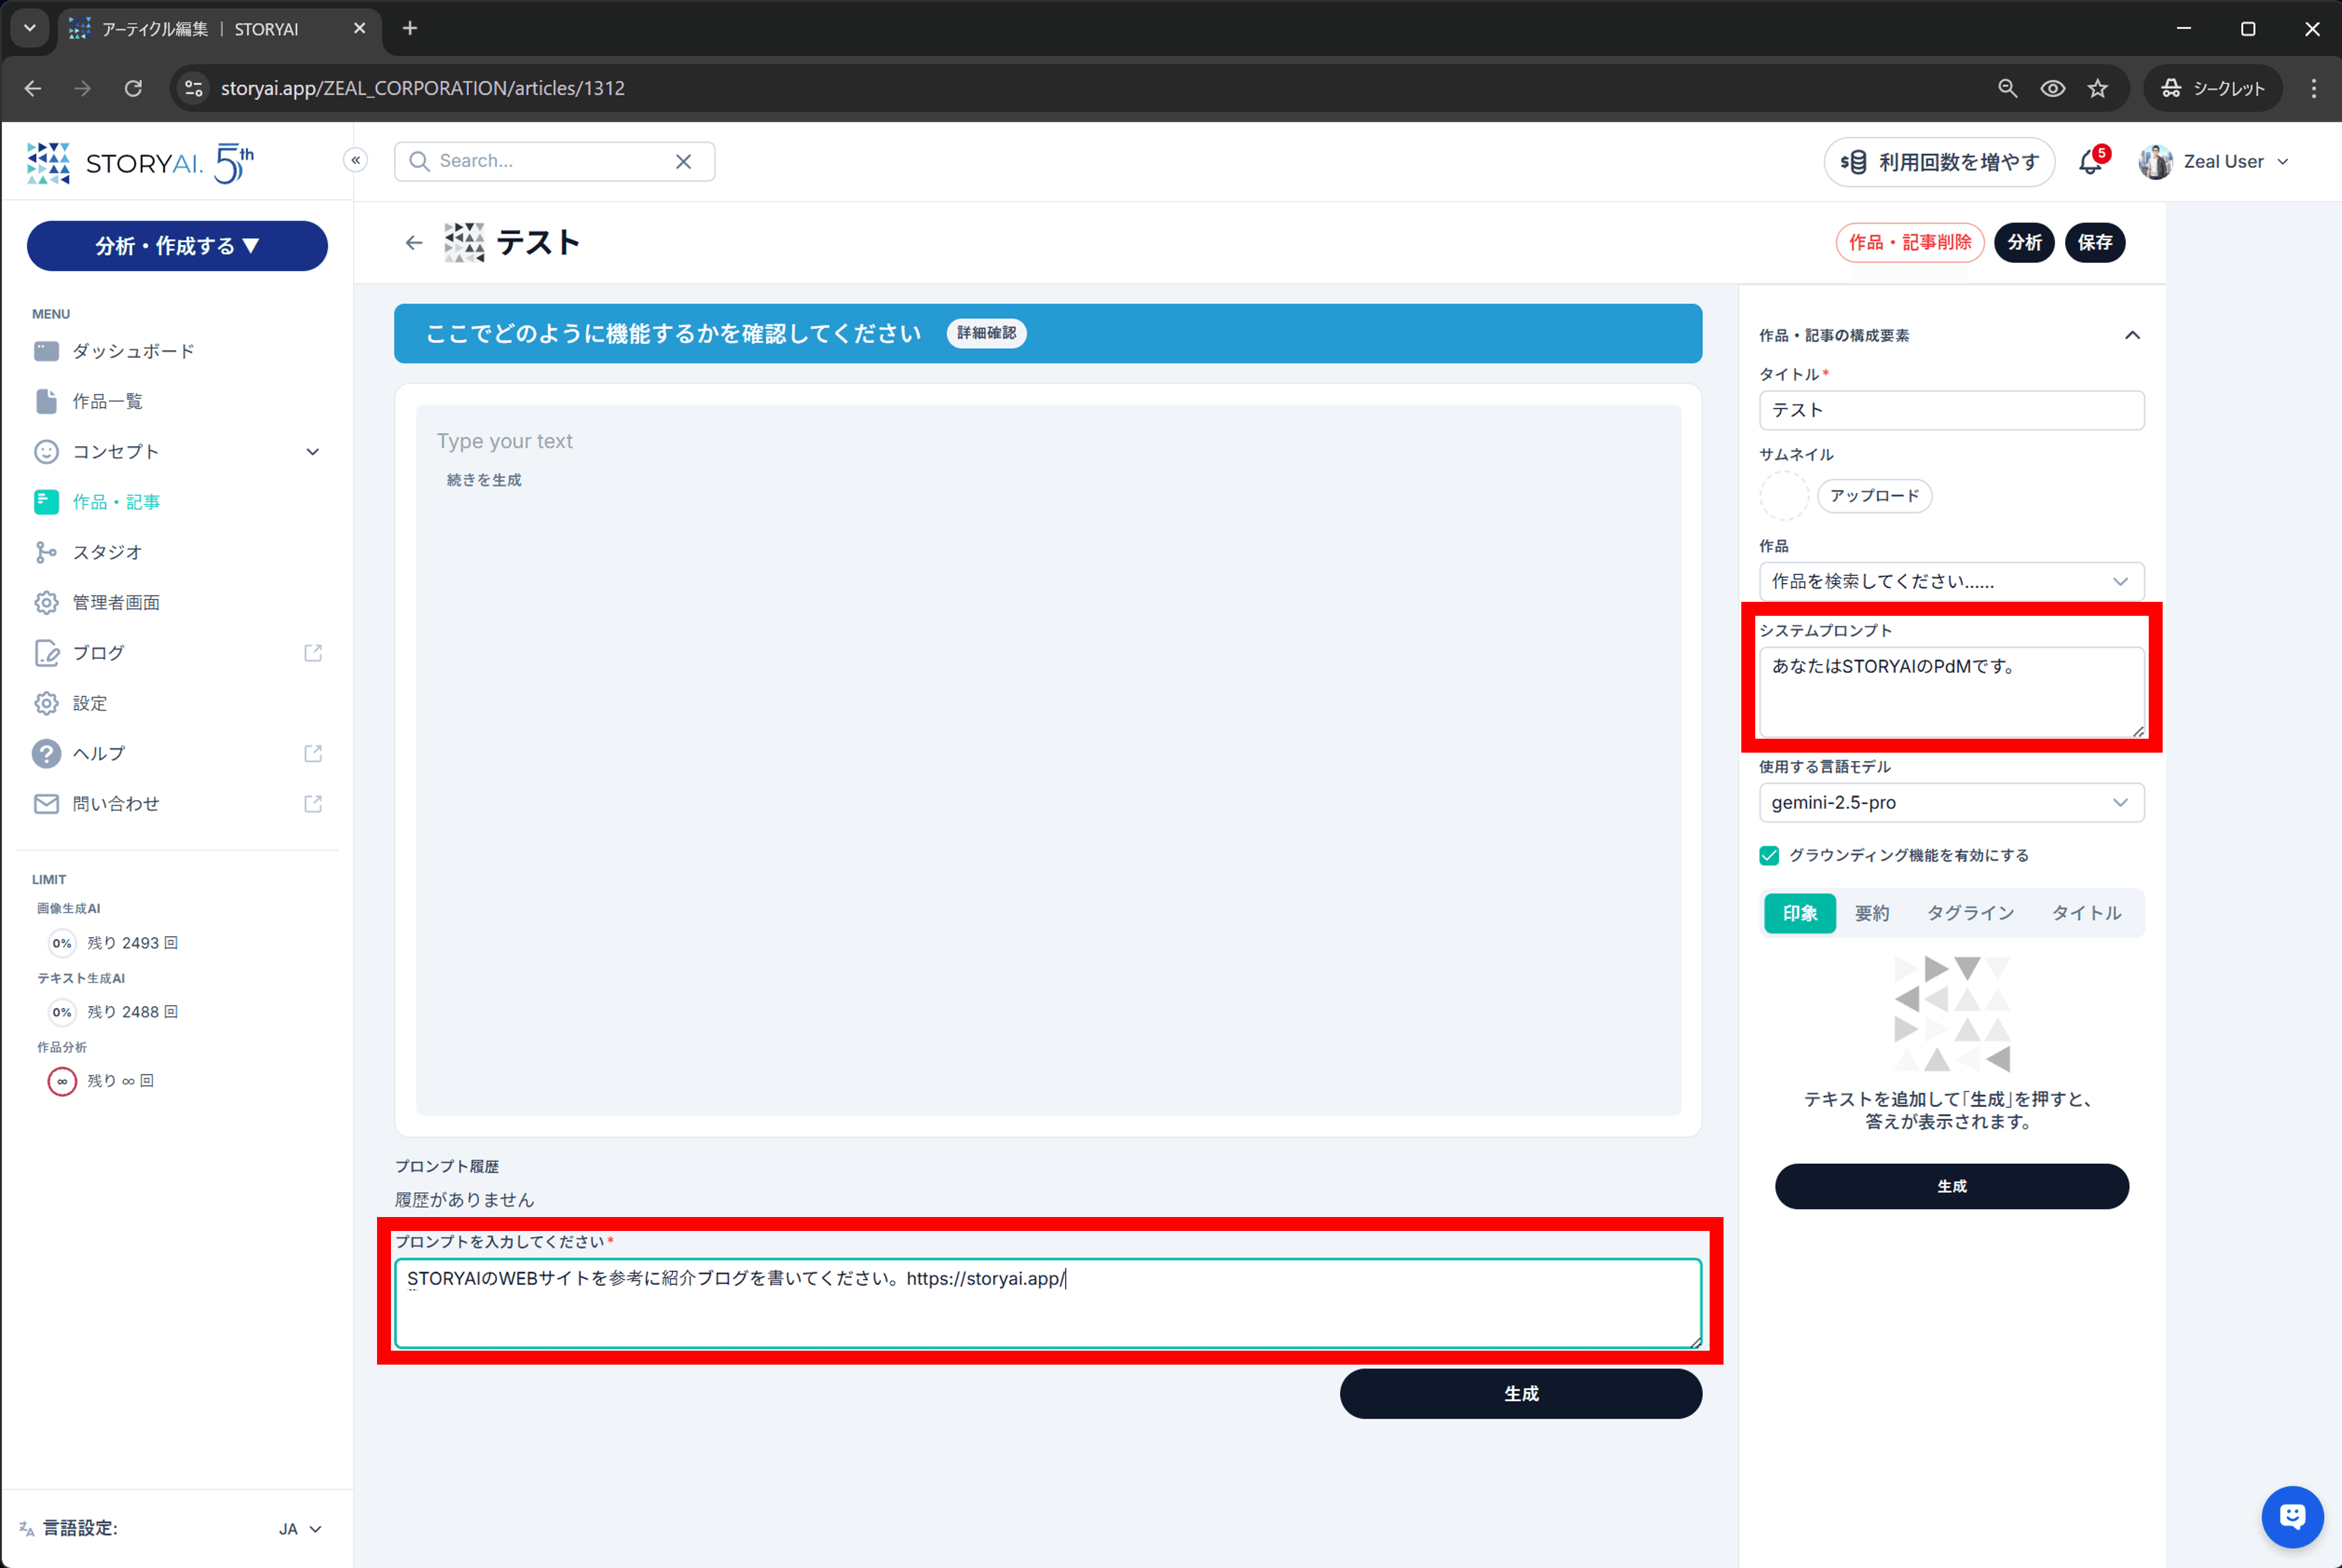Viewport: 2342px width, 1568px height.
Task: Open the chat support bubble
Action: point(2292,1516)
